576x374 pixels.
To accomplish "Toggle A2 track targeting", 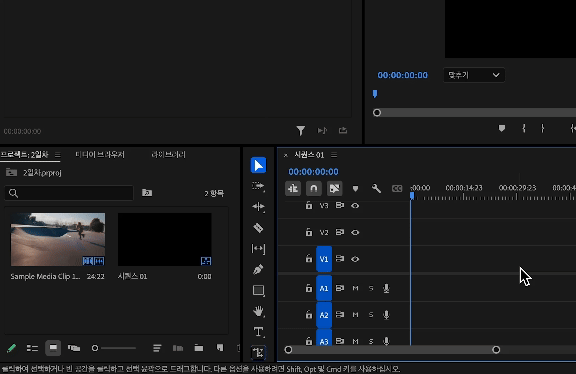I will pyautogui.click(x=324, y=315).
